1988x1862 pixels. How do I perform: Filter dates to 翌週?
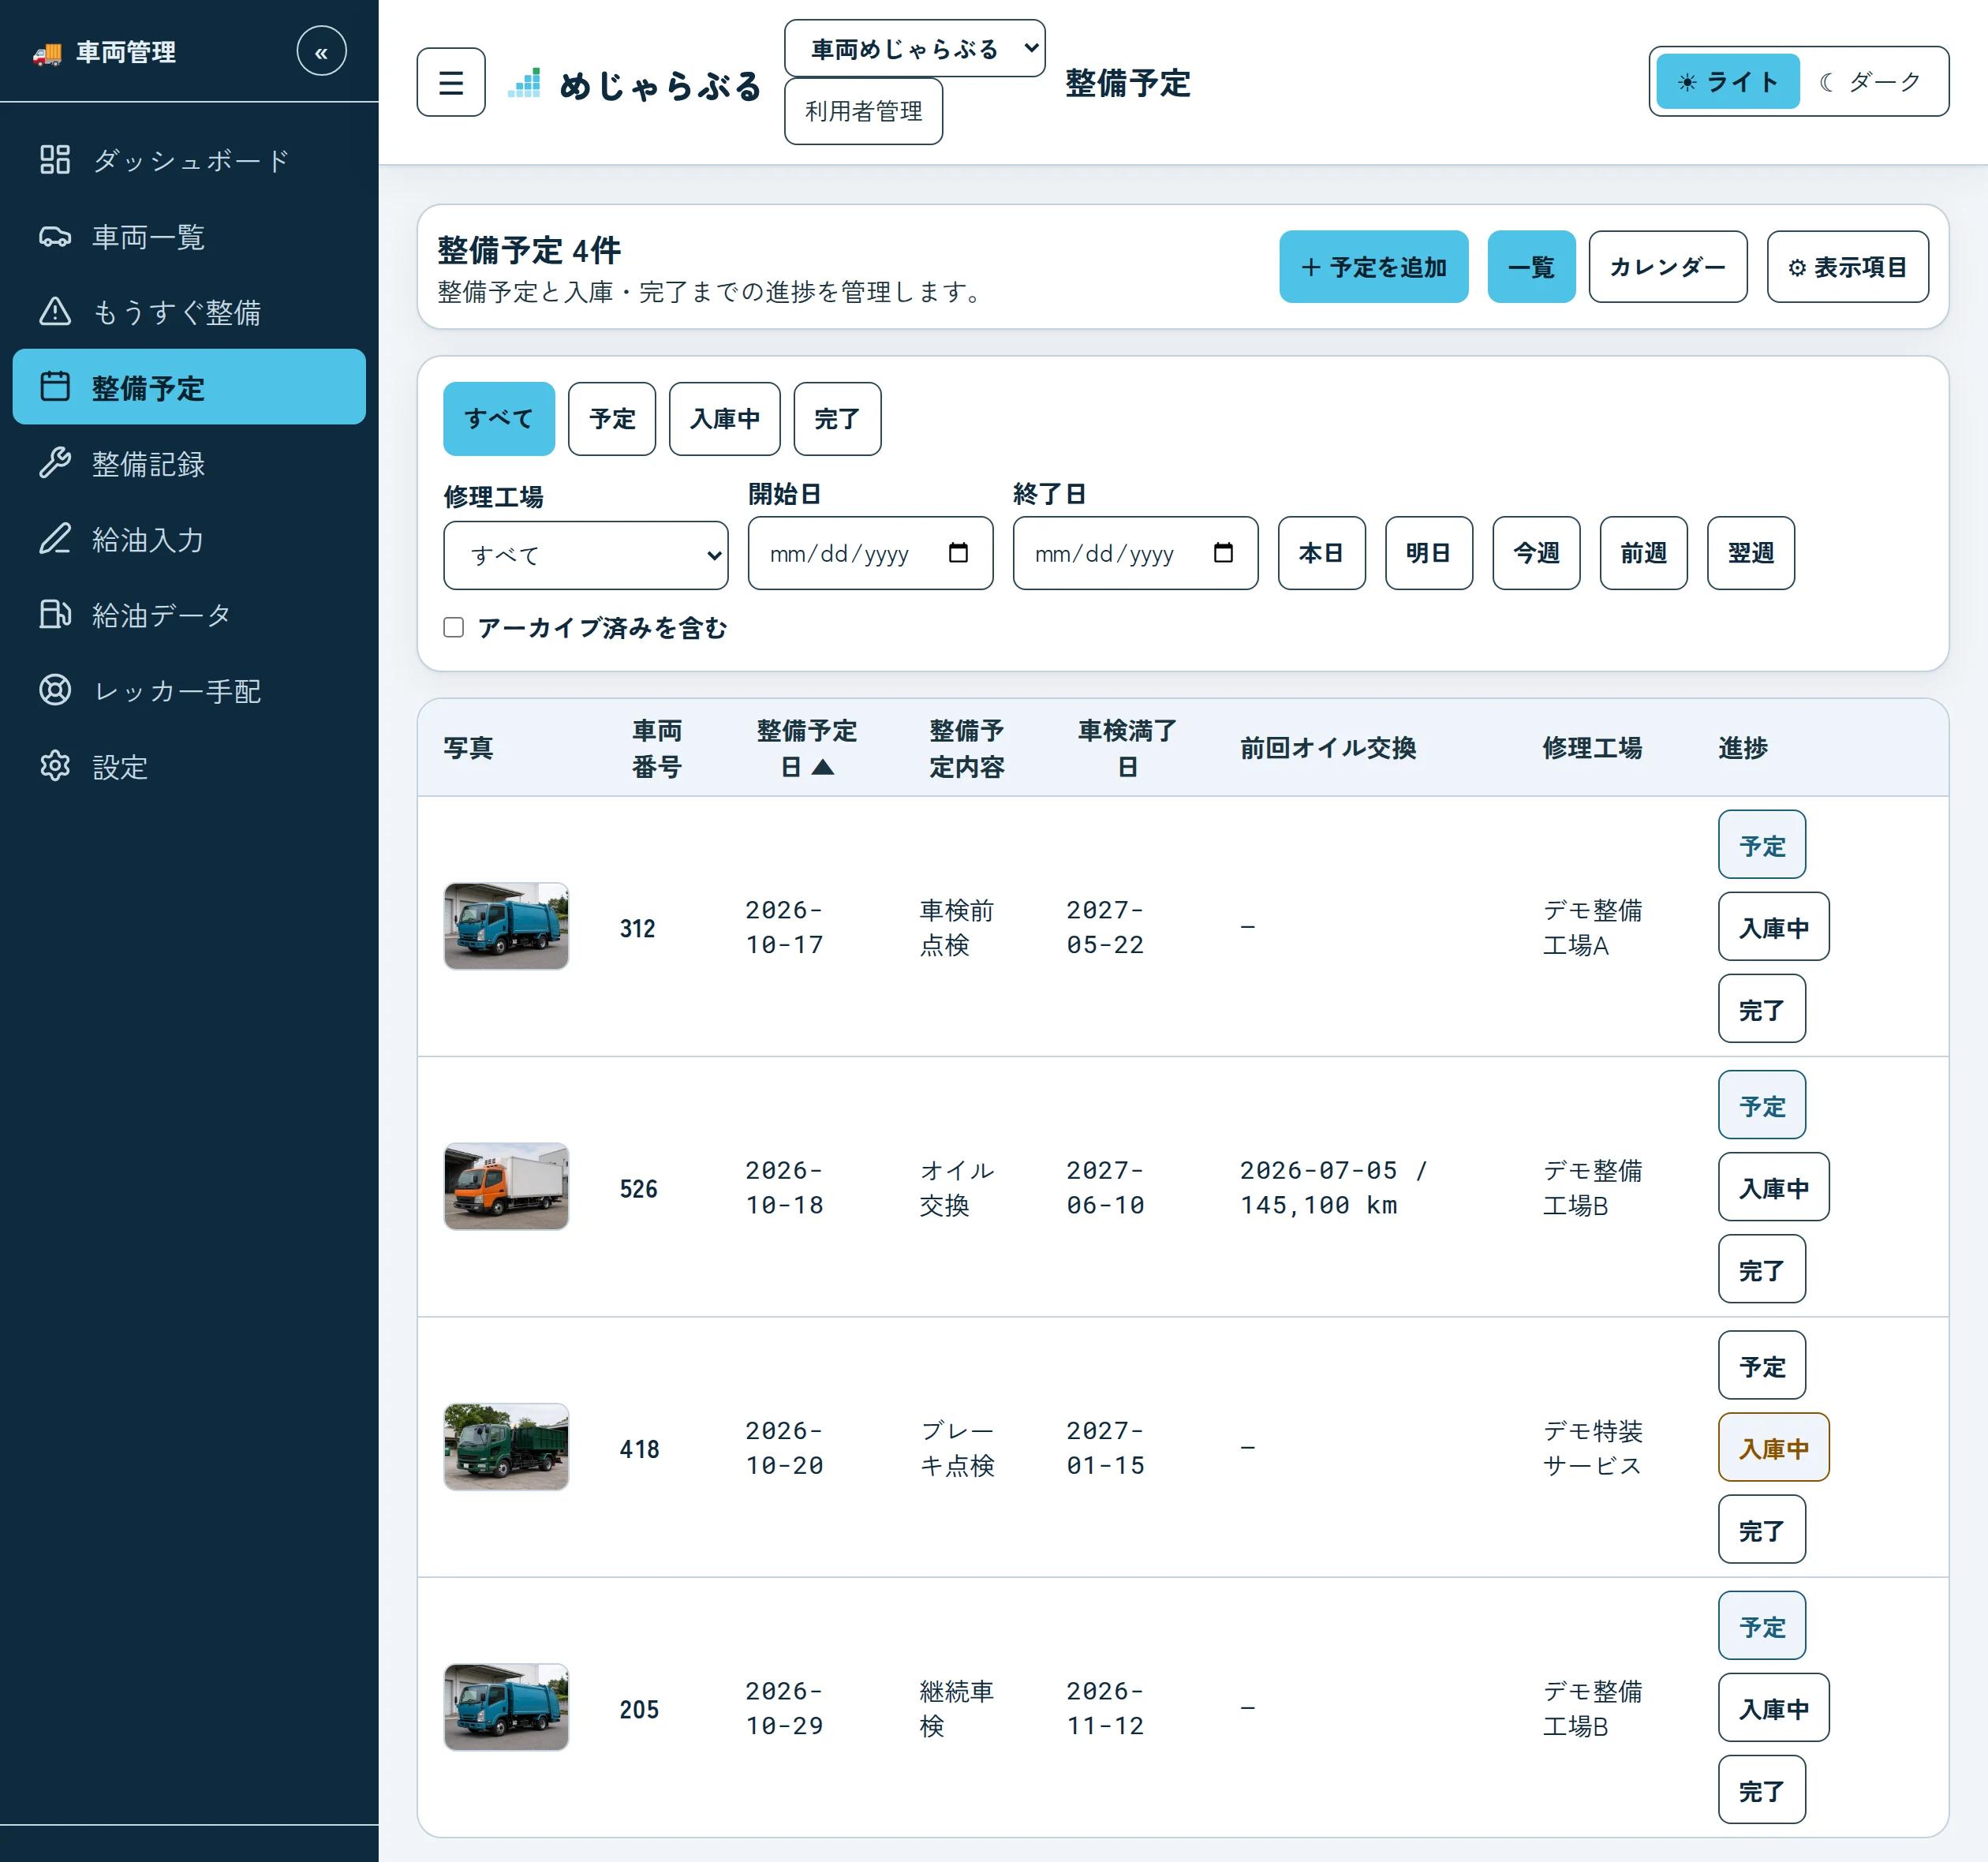1750,553
